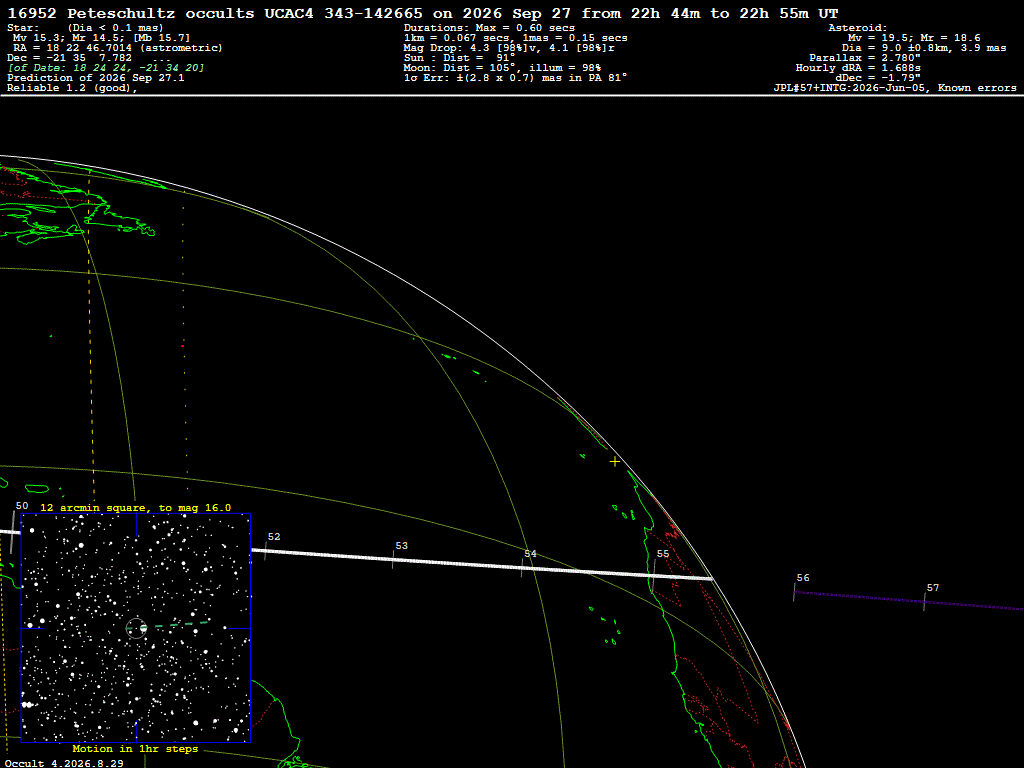
Task: Click the 'Motion in 1hr steps' label
Action: coord(135,748)
